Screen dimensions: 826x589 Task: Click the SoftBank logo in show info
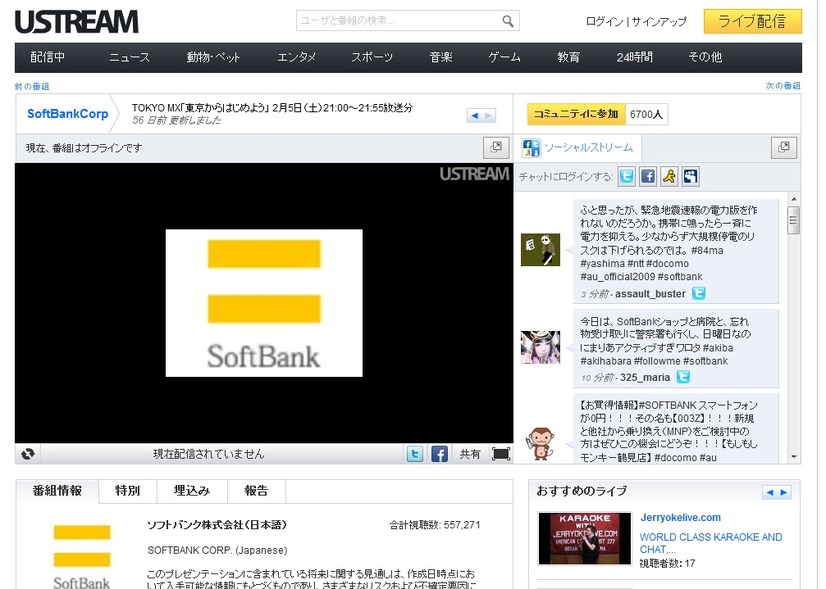click(x=82, y=555)
